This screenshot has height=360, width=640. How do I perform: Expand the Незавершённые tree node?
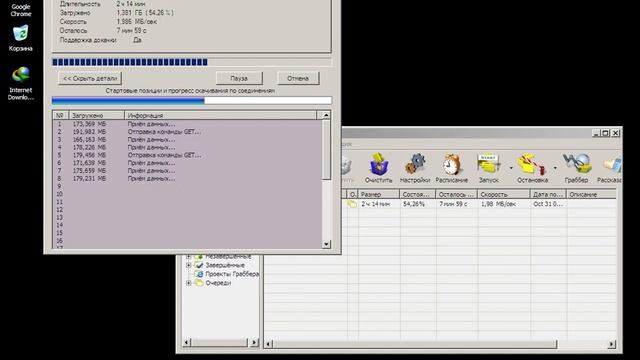[189, 257]
